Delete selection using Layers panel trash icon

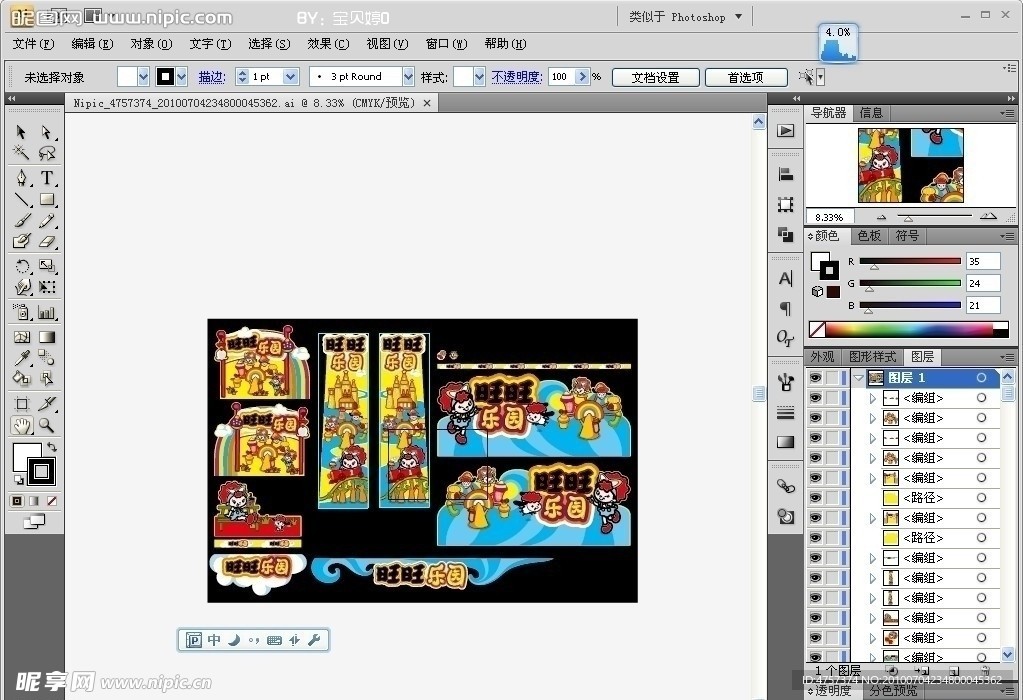(x=985, y=671)
